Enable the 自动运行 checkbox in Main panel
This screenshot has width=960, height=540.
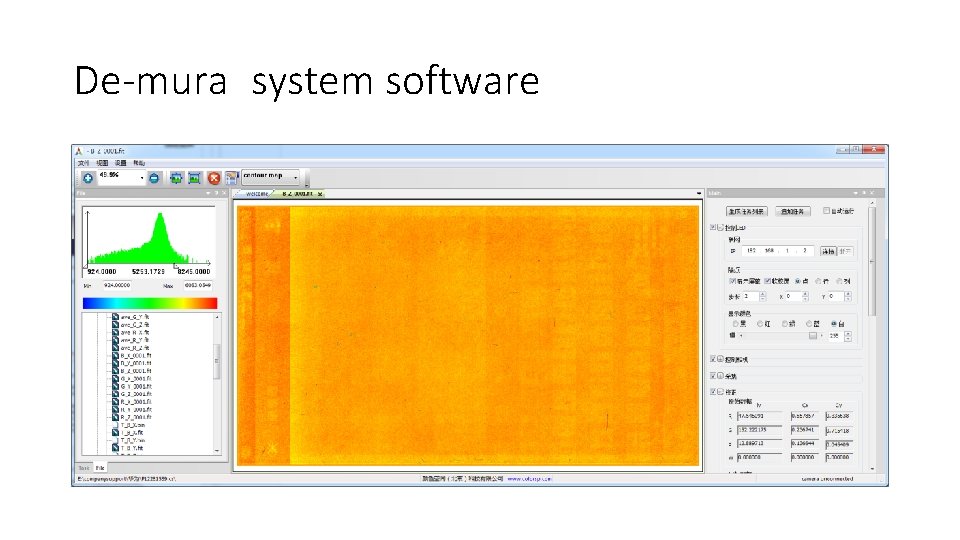point(826,211)
